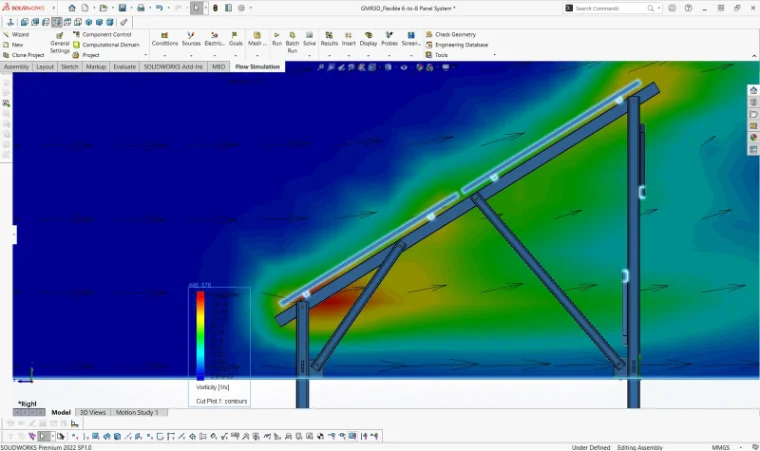Image resolution: width=760 pixels, height=451 pixels.
Task: Switch to the Evaluate tab
Action: click(125, 67)
